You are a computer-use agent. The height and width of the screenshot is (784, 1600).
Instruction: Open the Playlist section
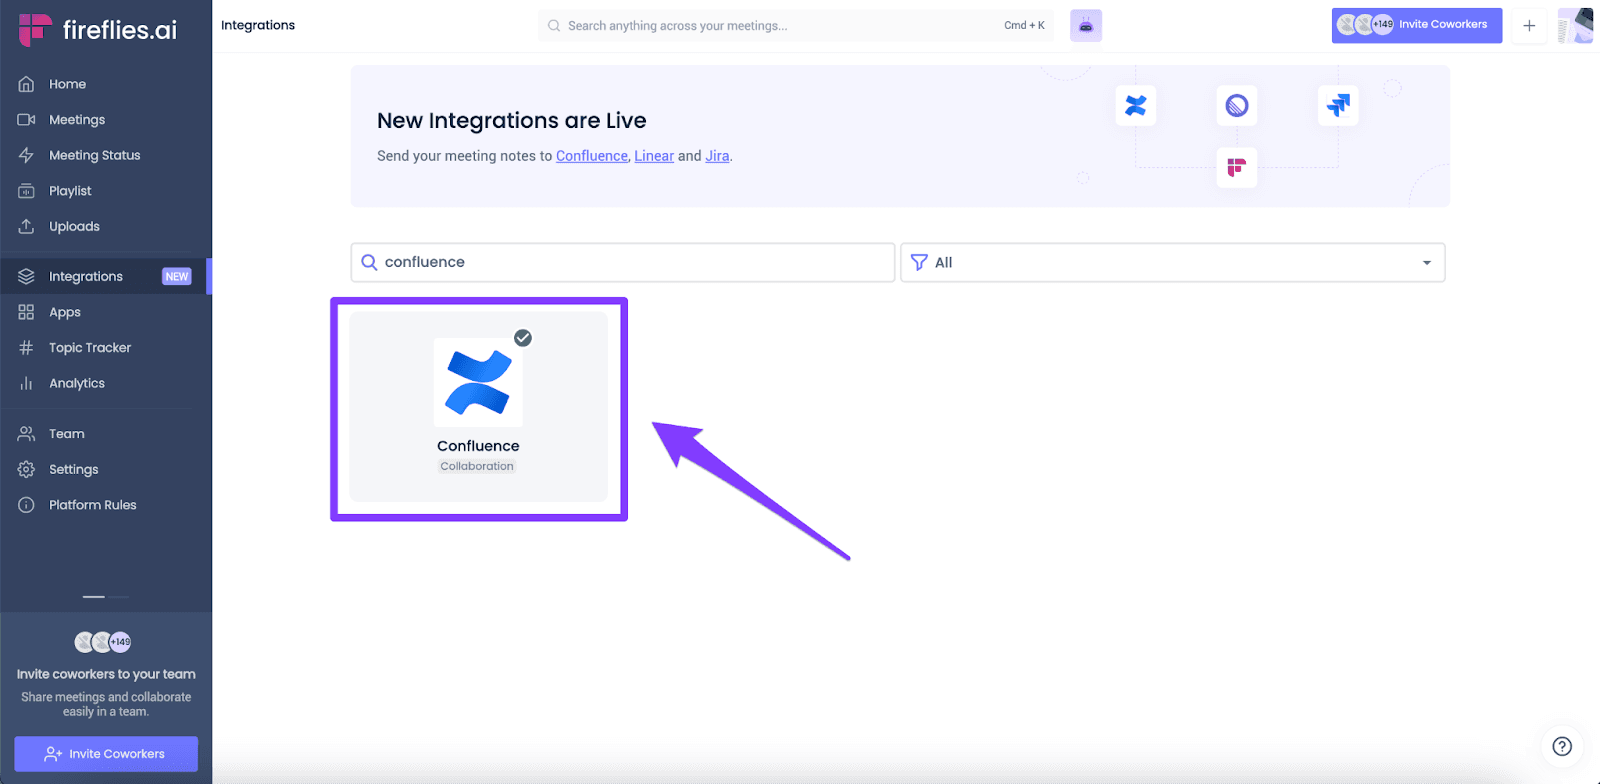[70, 191]
